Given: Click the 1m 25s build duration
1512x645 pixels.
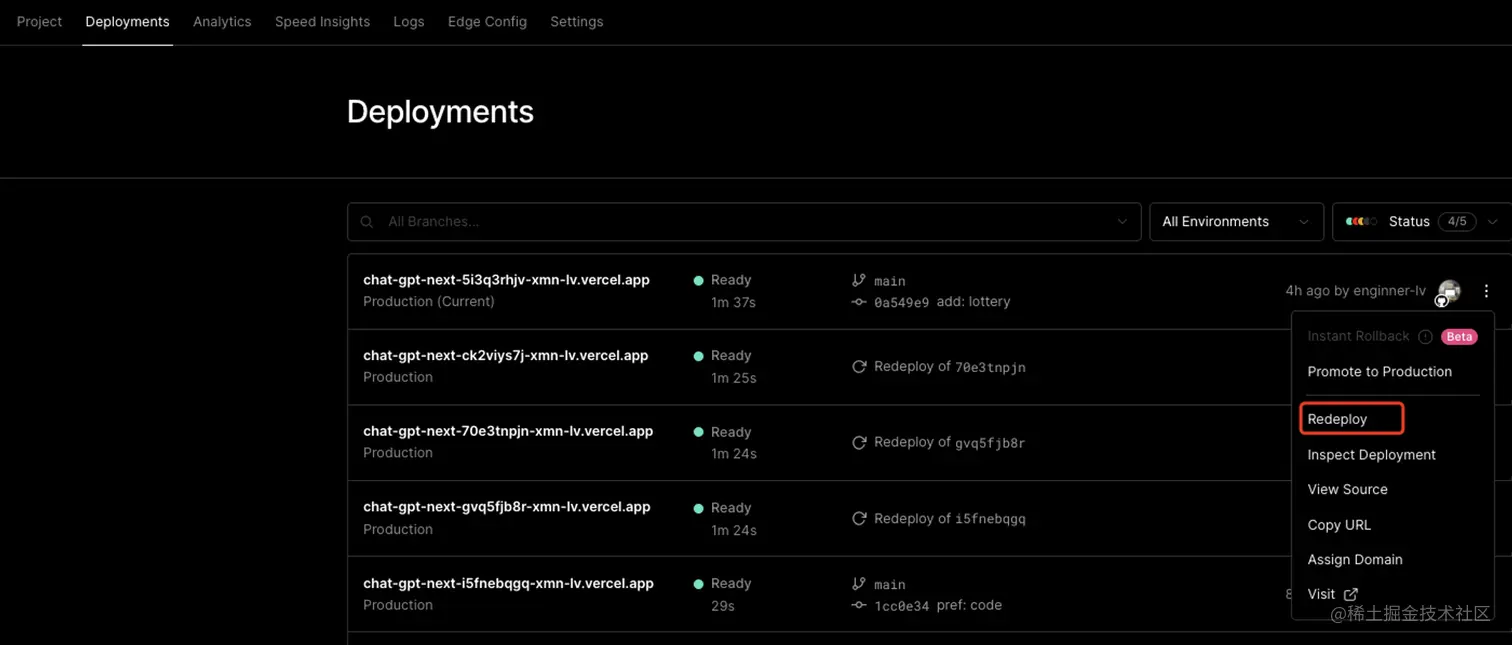Looking at the screenshot, I should (x=733, y=378).
